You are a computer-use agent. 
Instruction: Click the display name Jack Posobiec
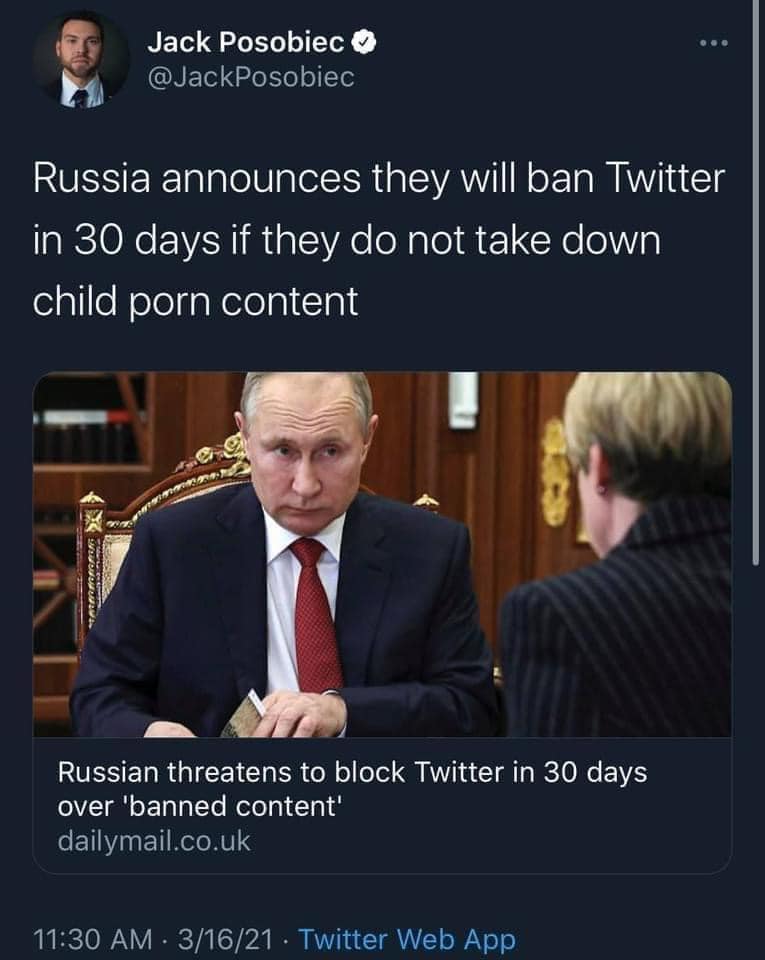pos(246,42)
